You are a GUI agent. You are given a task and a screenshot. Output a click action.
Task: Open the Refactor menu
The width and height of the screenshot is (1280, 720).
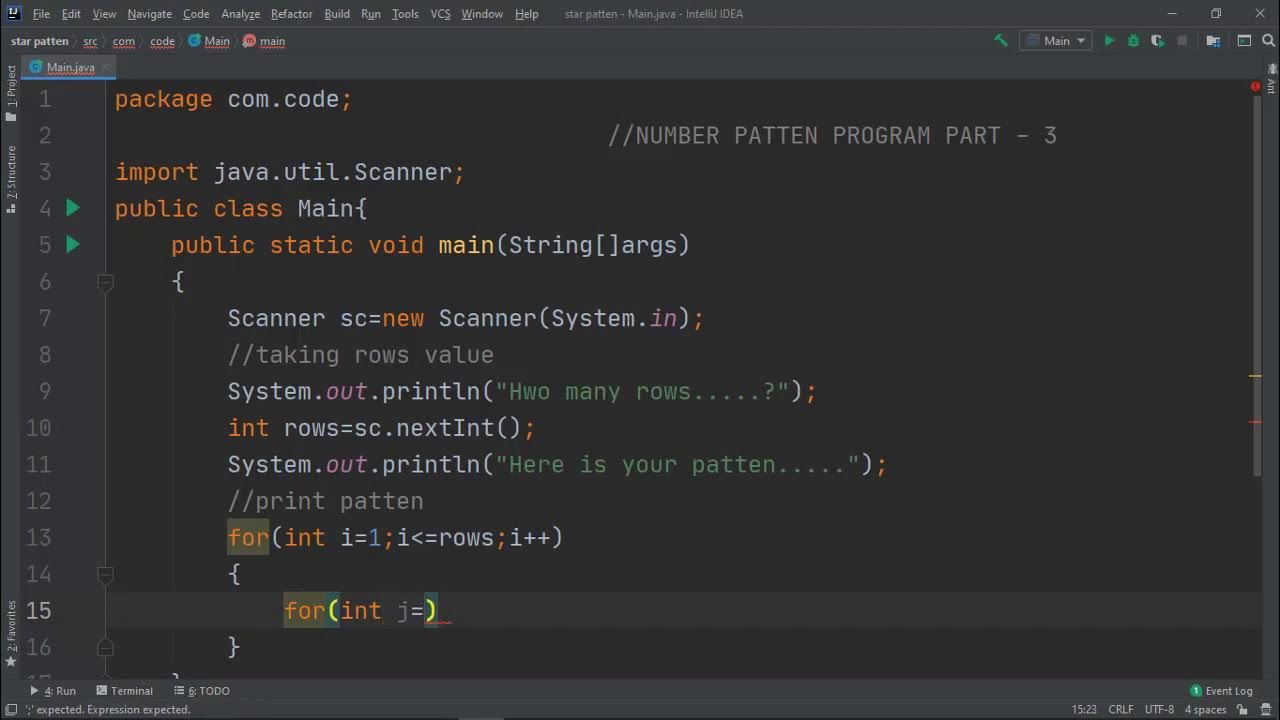(x=291, y=14)
